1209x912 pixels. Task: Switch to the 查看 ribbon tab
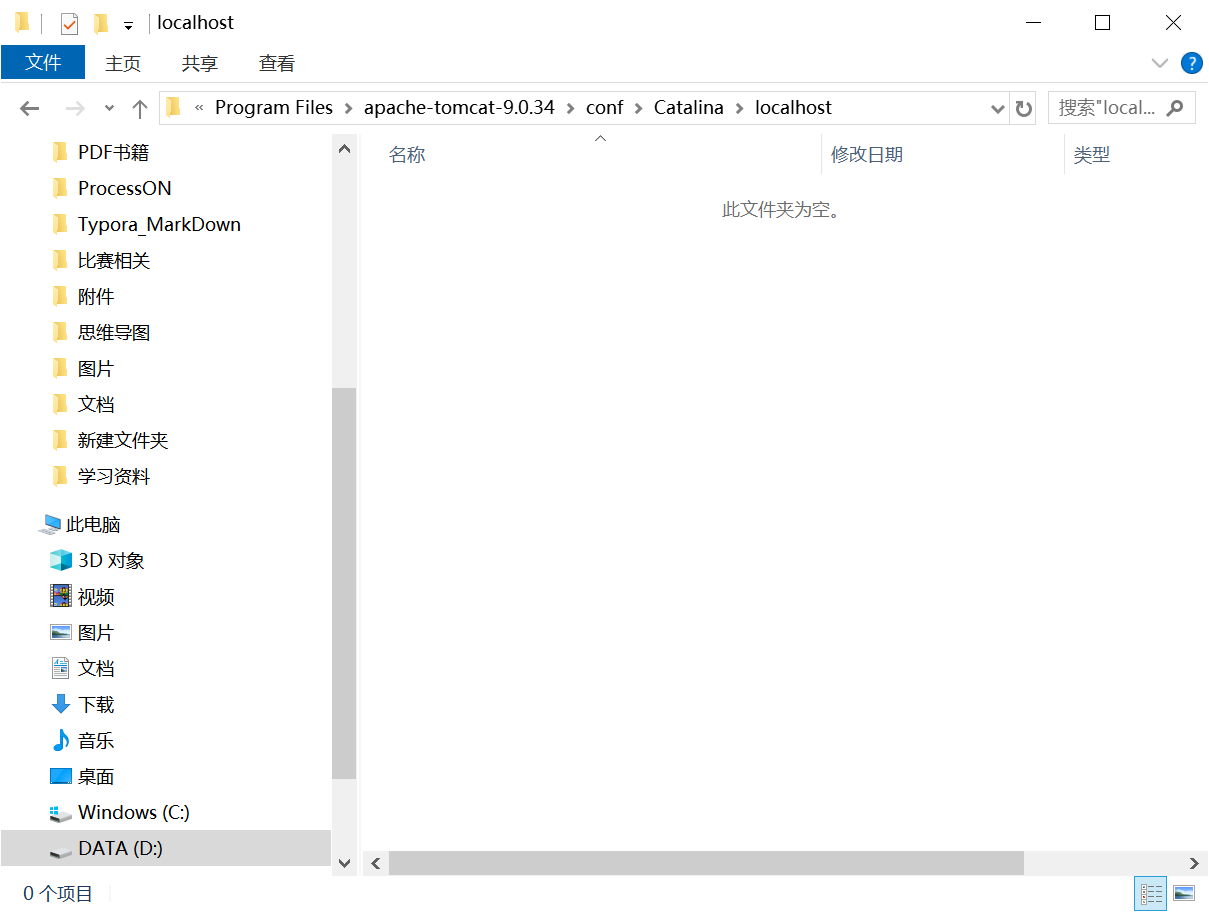[x=277, y=63]
